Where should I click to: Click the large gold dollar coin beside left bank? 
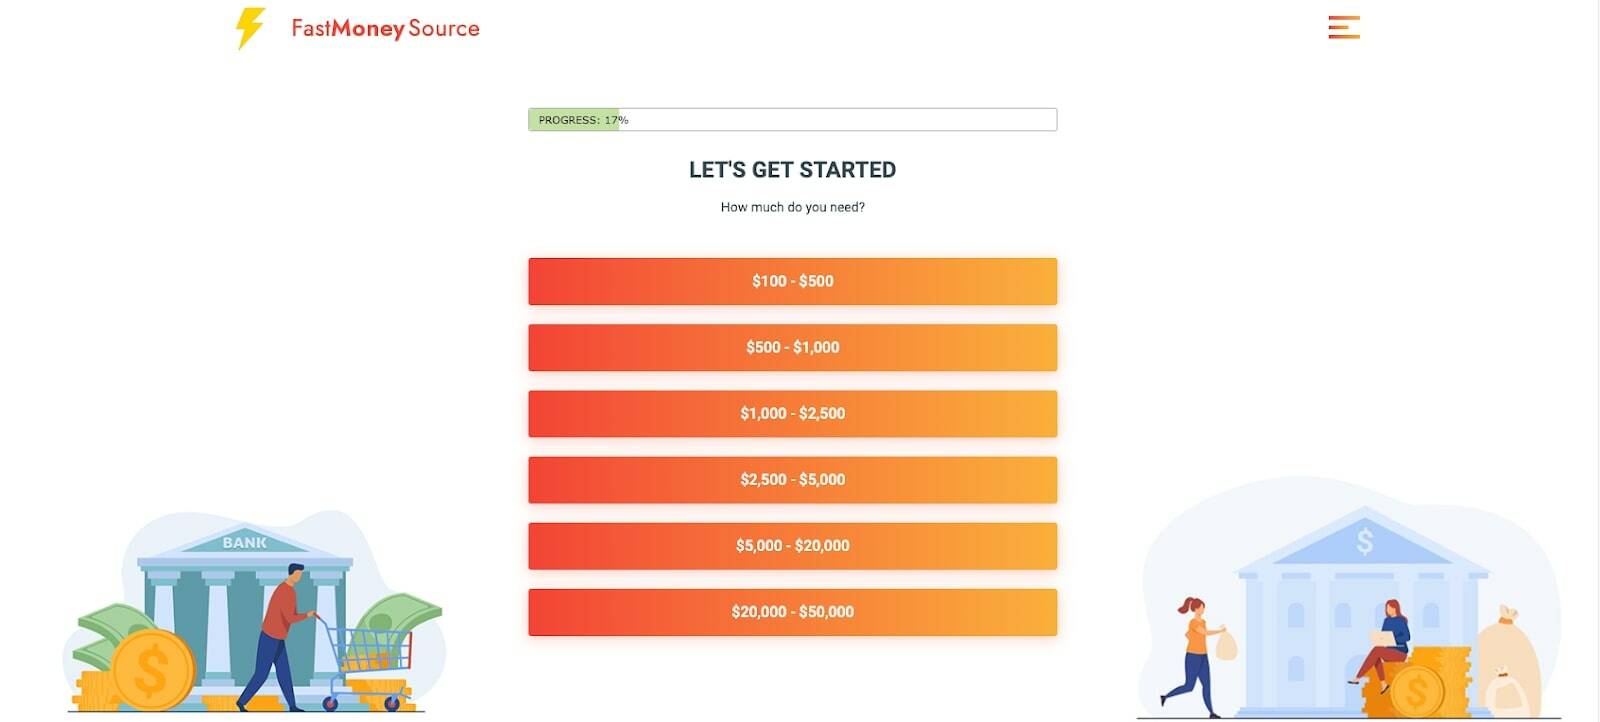click(x=153, y=668)
